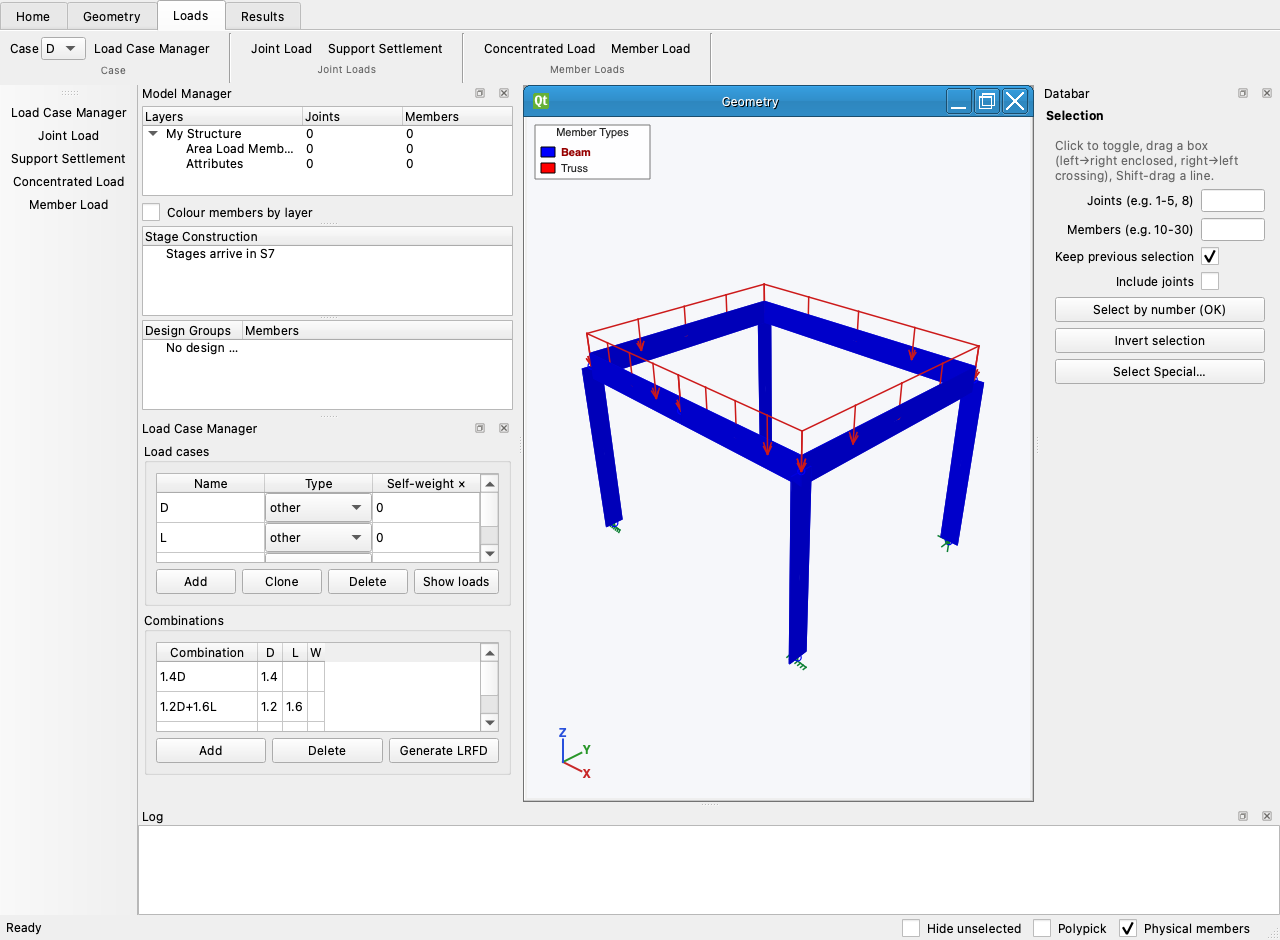1280x940 pixels.
Task: Close the Model Manager panel
Action: [x=504, y=93]
